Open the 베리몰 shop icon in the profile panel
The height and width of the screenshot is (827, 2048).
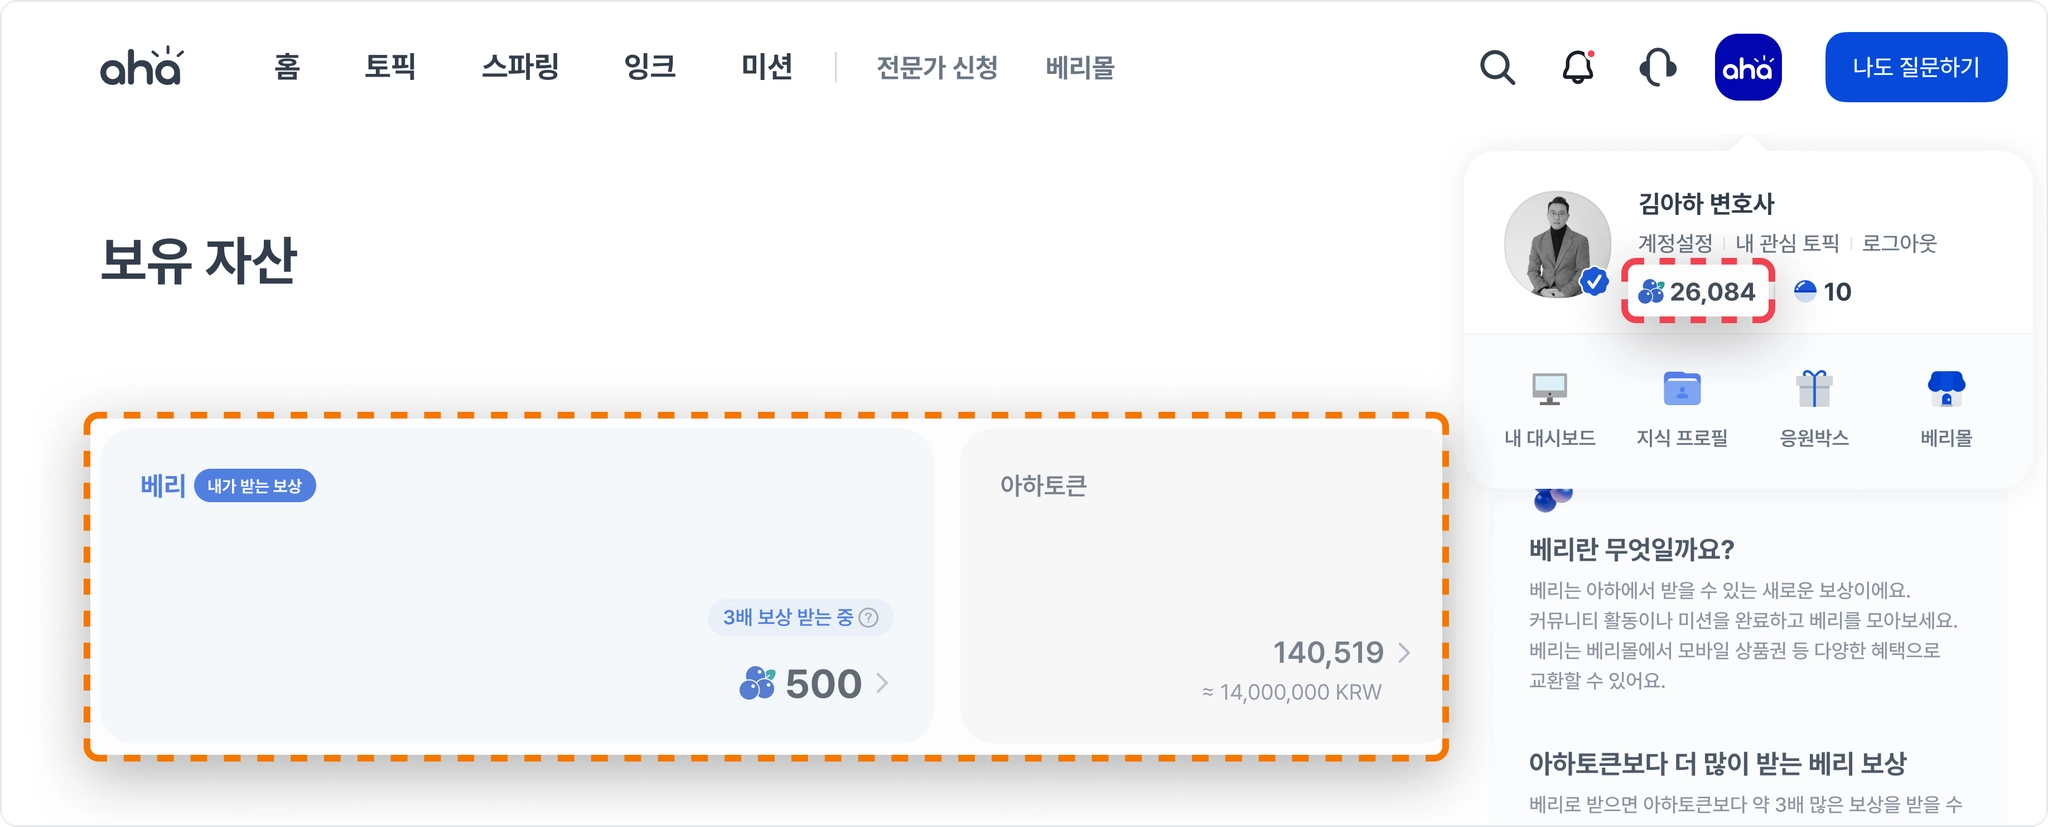tap(1946, 389)
